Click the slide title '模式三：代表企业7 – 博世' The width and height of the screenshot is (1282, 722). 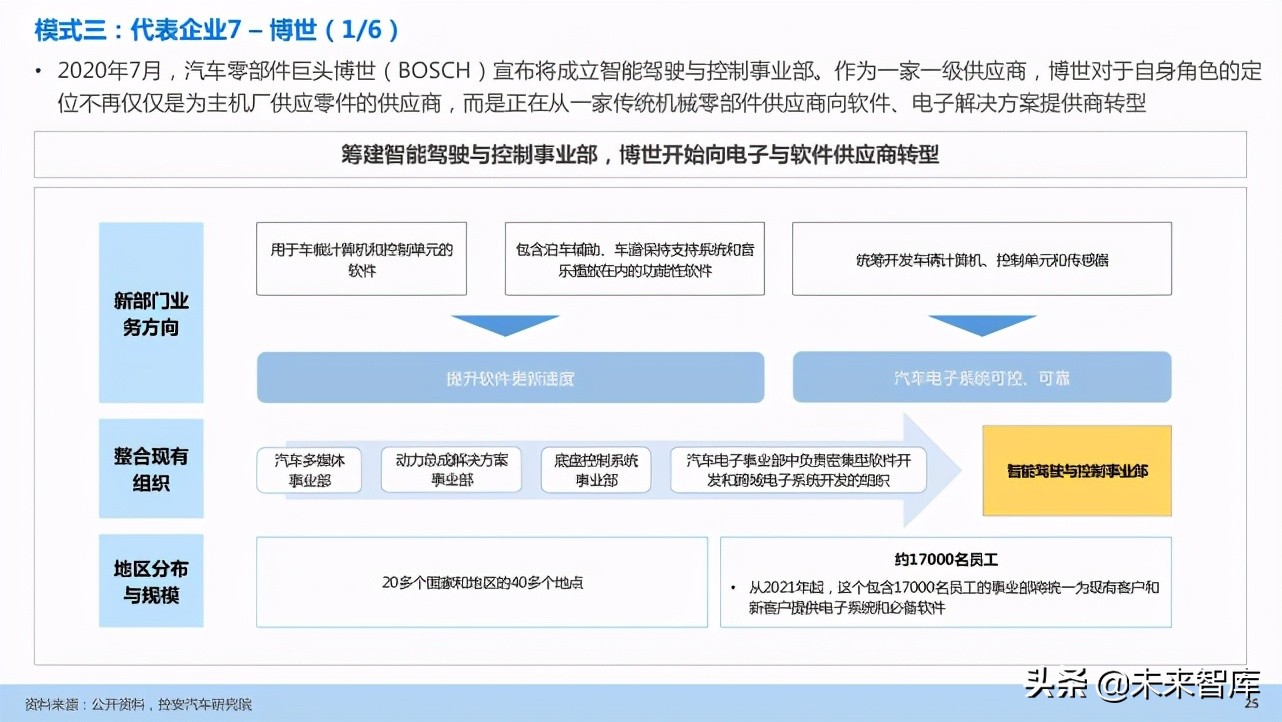click(218, 30)
